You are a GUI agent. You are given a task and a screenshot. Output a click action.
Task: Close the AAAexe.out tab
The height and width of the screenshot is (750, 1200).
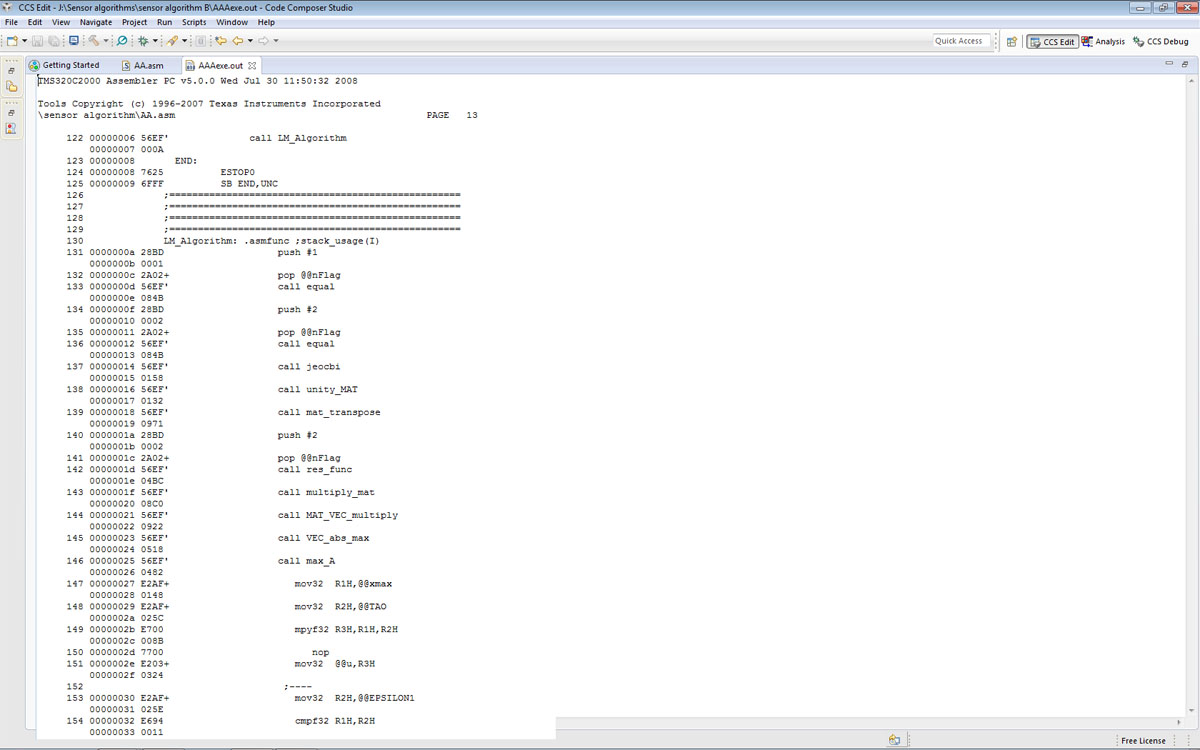coord(252,65)
